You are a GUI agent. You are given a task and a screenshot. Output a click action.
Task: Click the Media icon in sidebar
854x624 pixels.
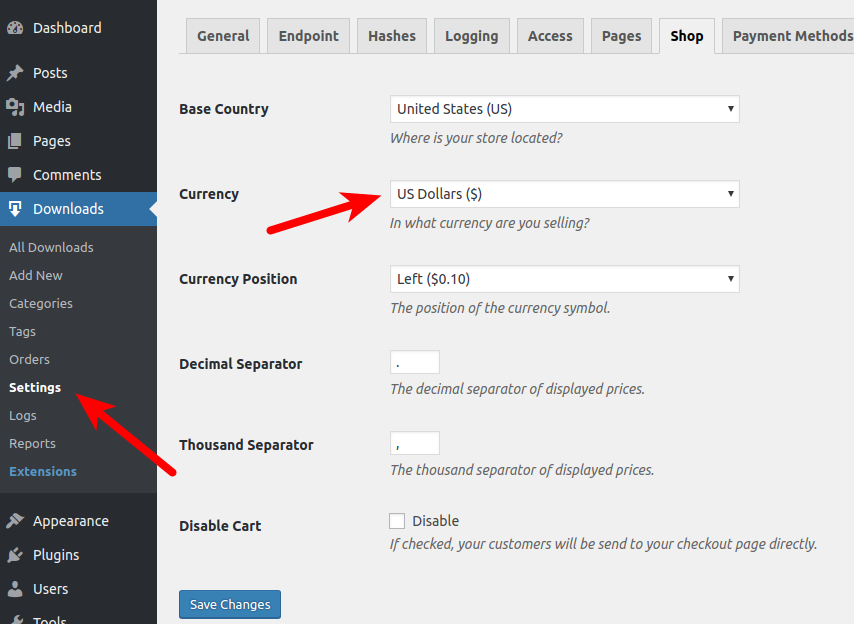[x=15, y=107]
